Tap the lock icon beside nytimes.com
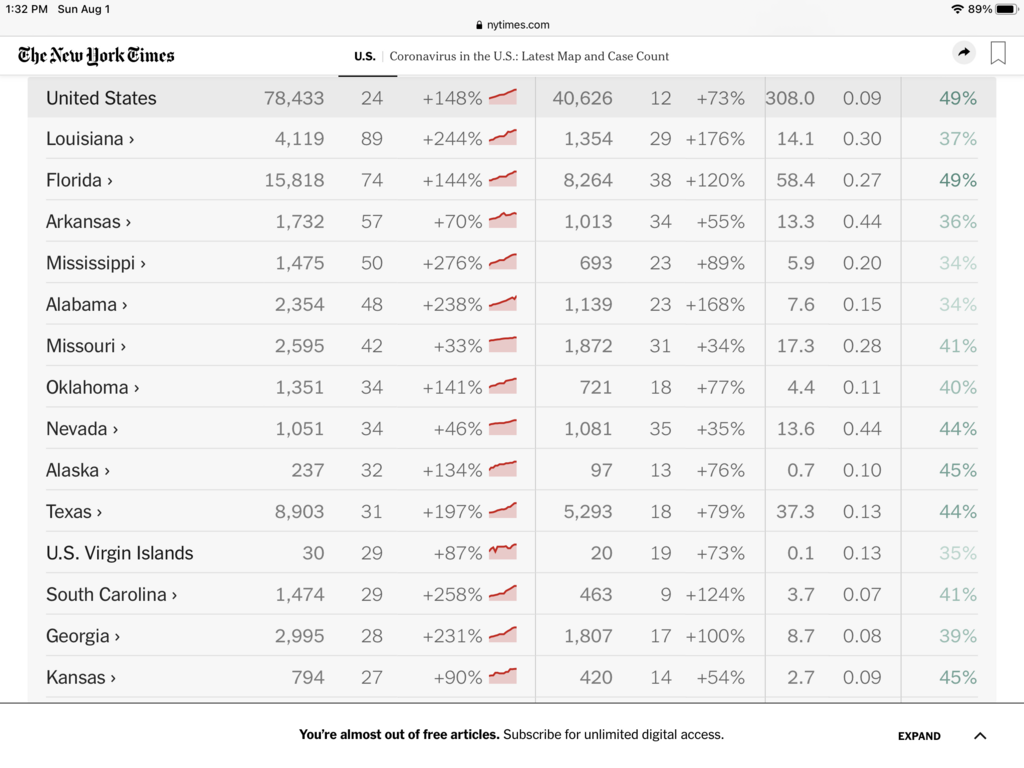This screenshot has width=1024, height=768. tap(480, 25)
